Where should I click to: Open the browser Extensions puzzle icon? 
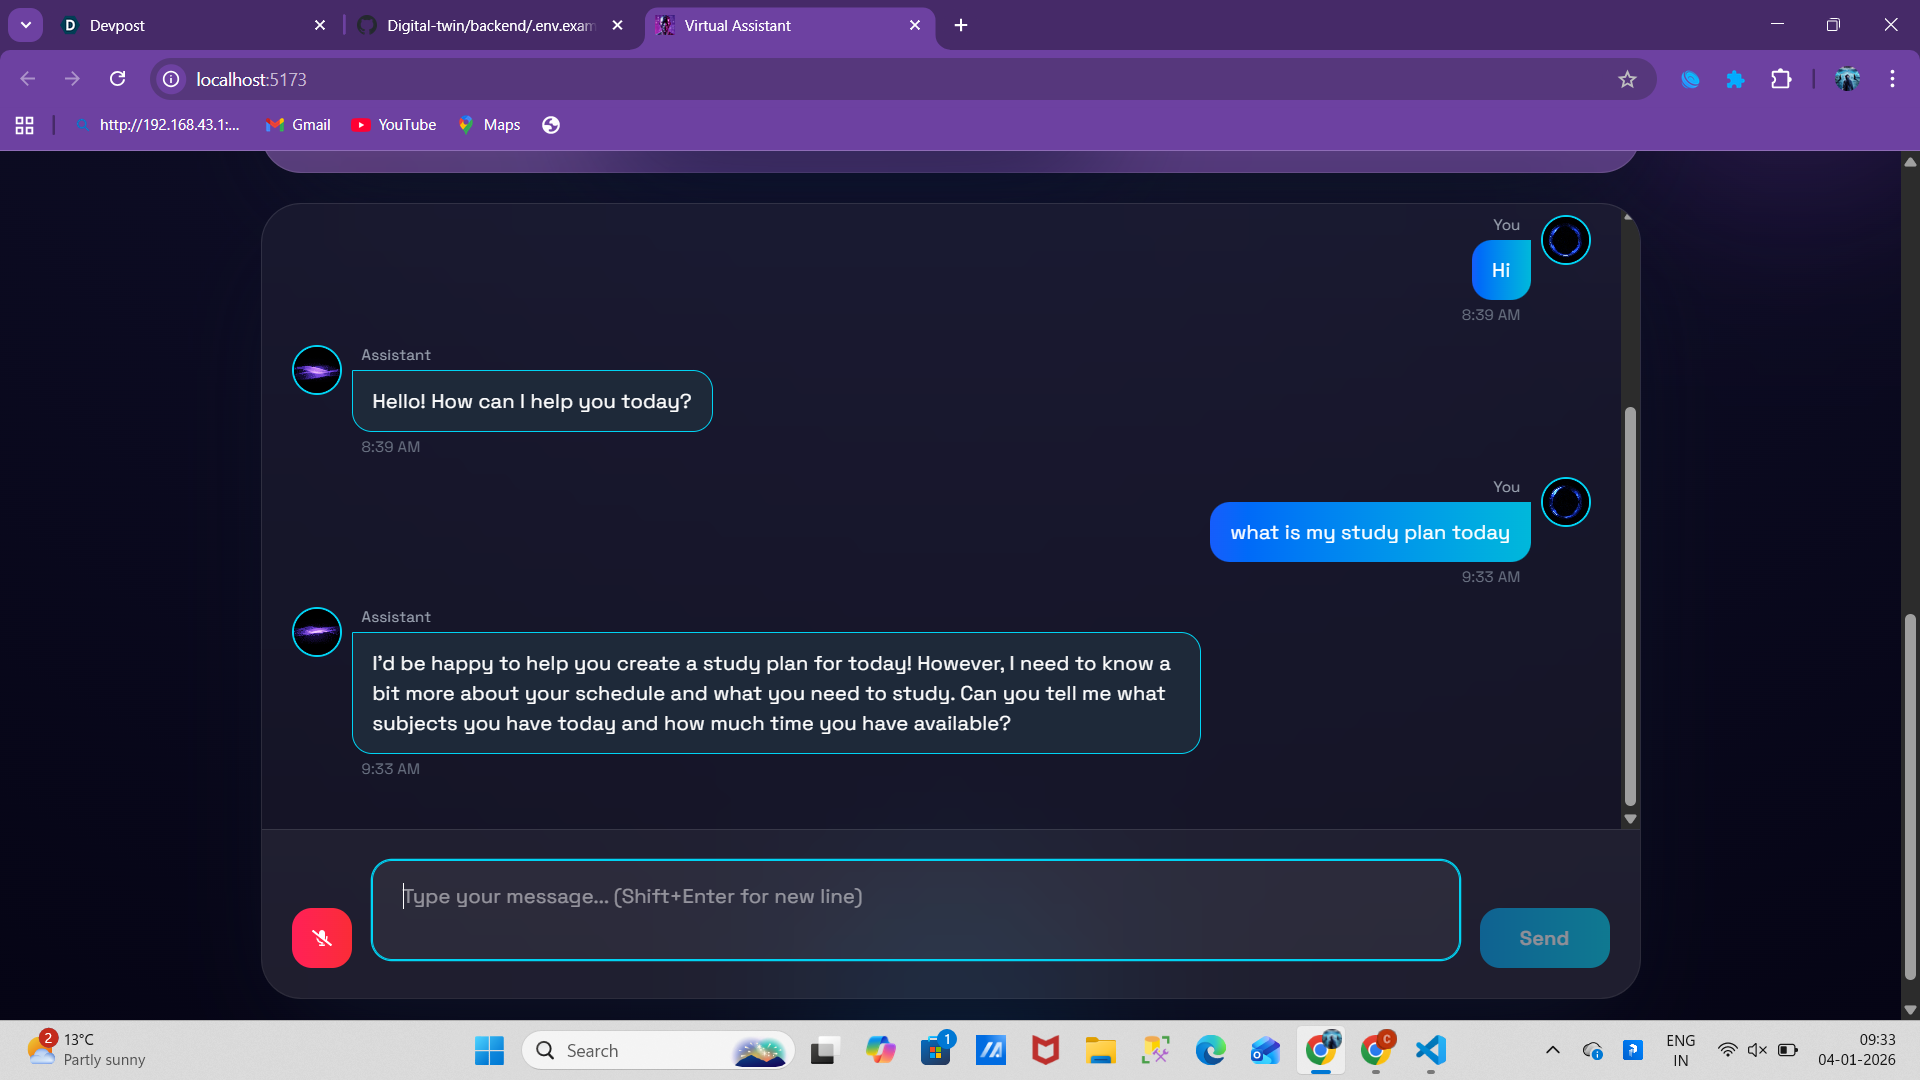pos(1781,79)
